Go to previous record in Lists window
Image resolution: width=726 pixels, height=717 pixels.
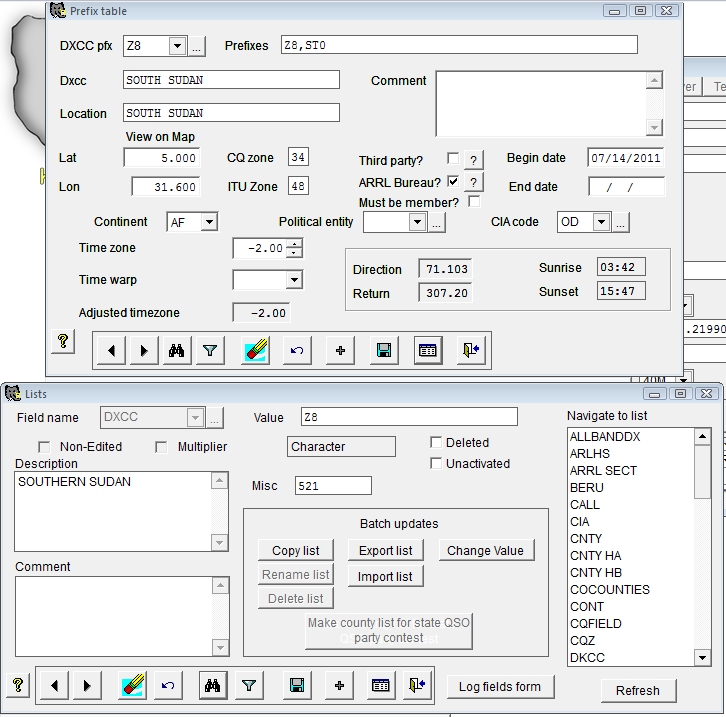tap(55, 686)
